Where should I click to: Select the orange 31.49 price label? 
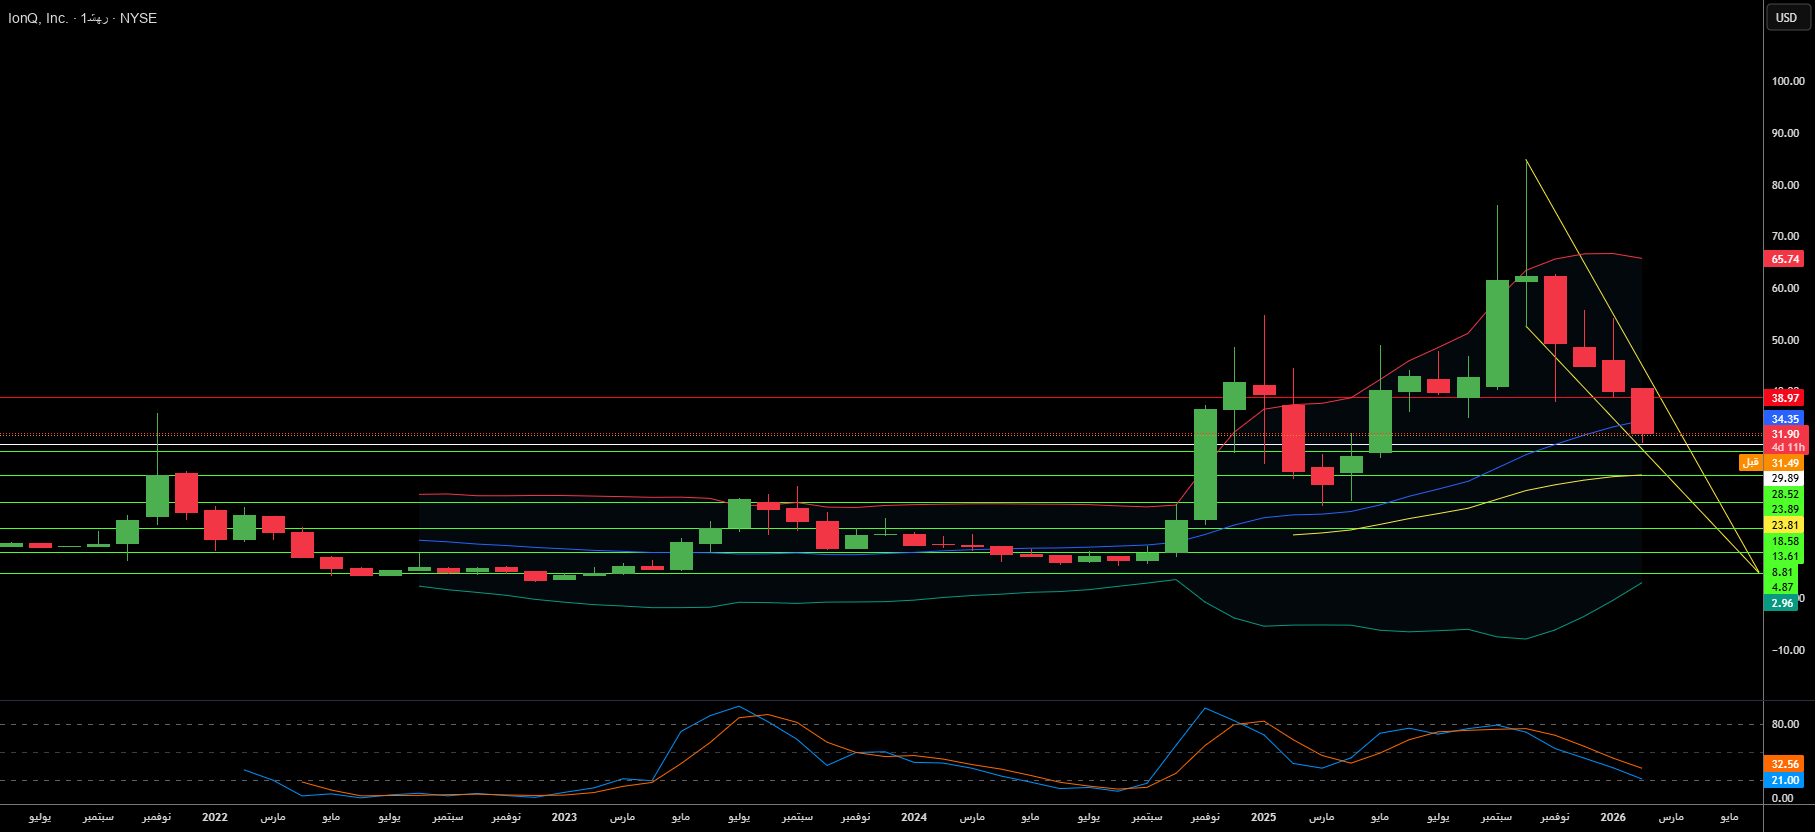click(x=1785, y=463)
